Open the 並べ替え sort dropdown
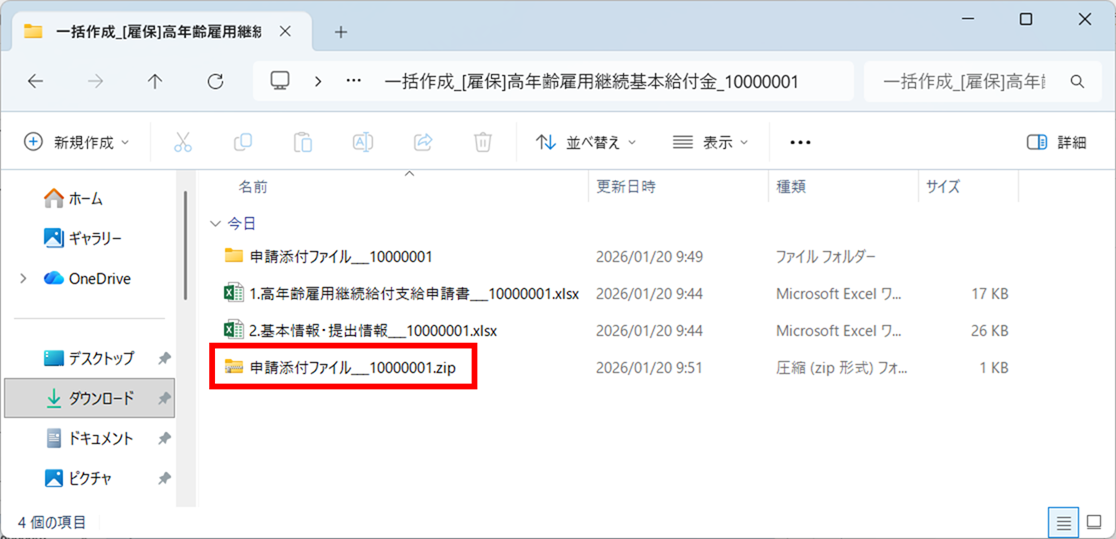Viewport: 1116px width, 539px height. click(586, 142)
